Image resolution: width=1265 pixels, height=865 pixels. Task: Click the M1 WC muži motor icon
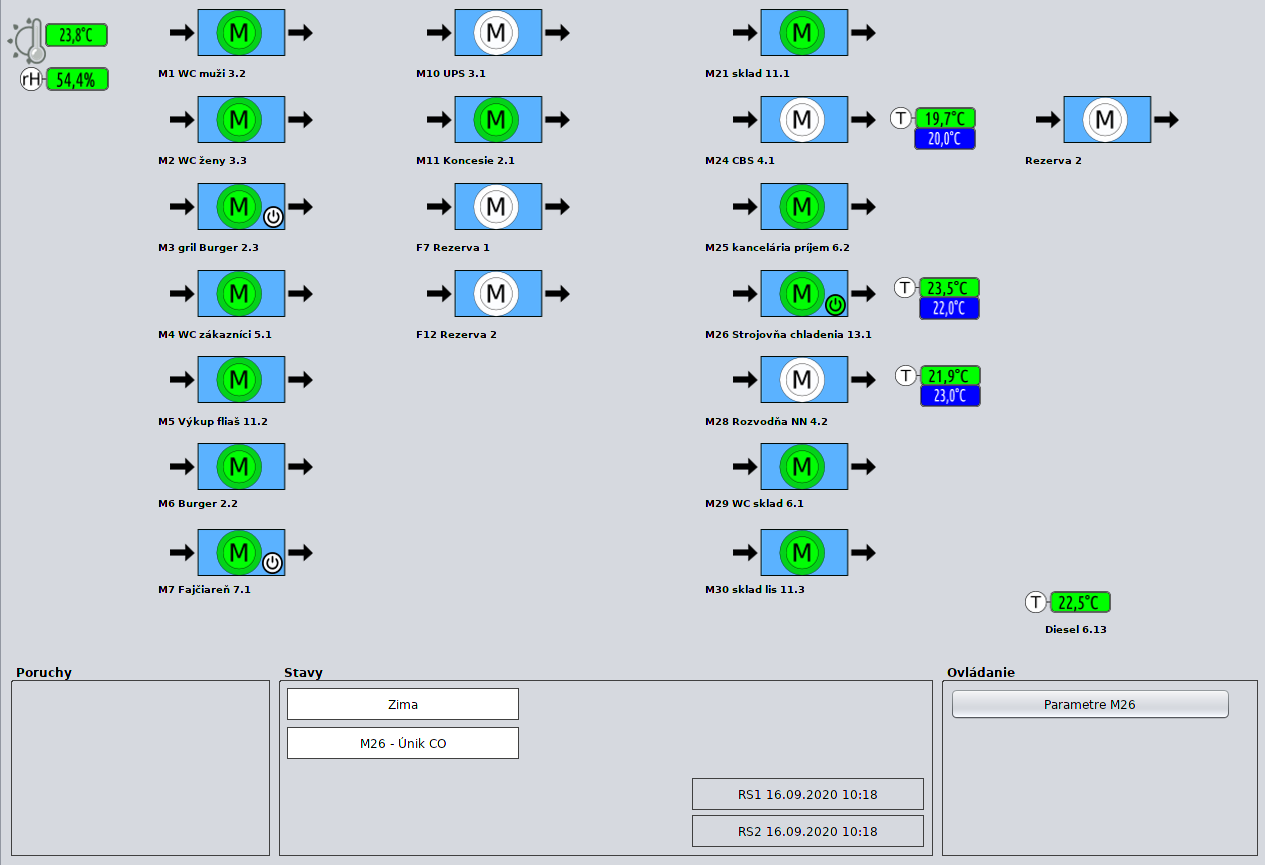[x=239, y=33]
